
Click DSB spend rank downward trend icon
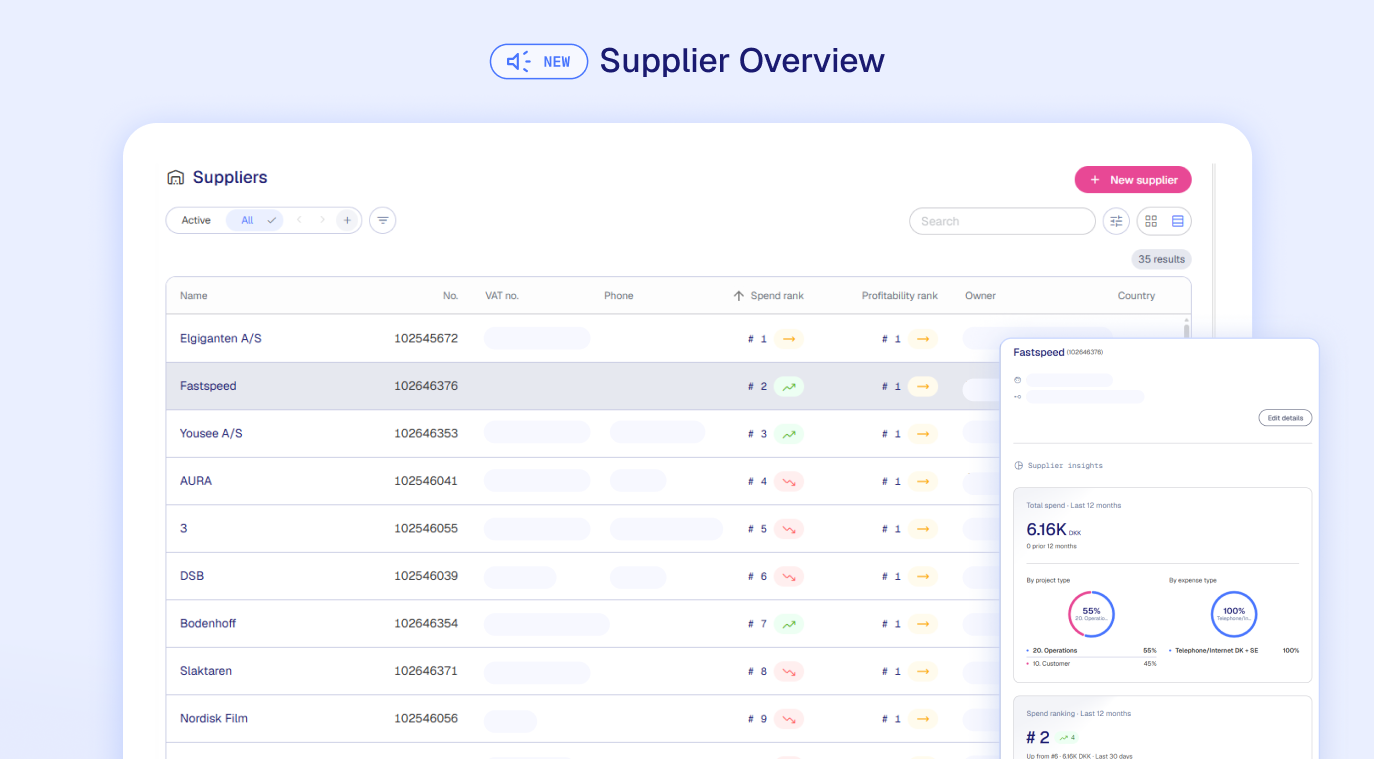pos(789,576)
